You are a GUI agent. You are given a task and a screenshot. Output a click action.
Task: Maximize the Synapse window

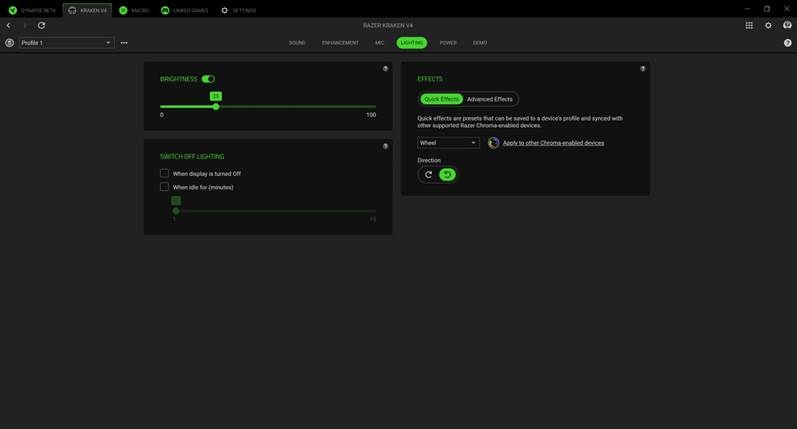[x=767, y=9]
